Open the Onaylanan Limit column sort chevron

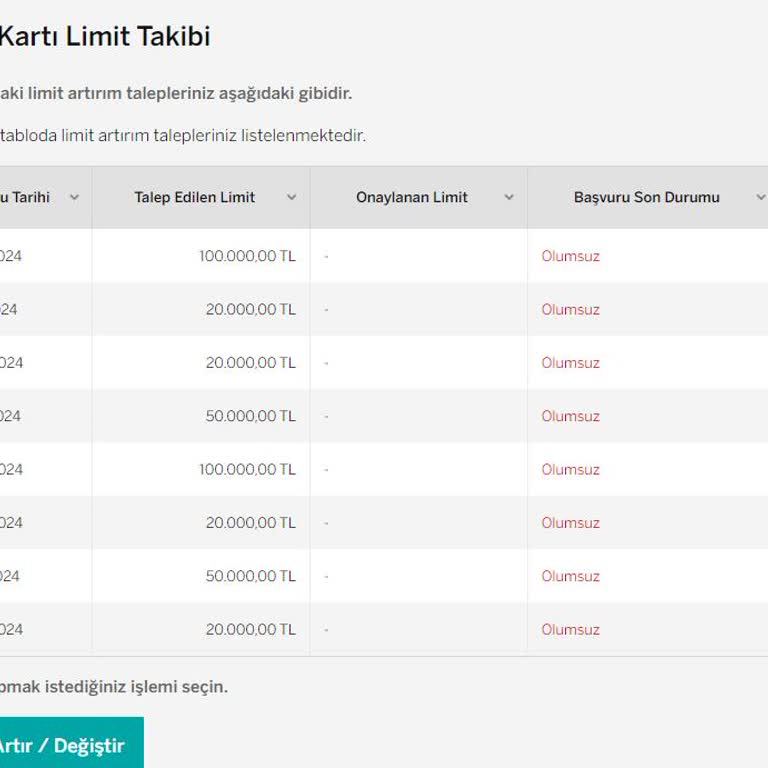click(509, 197)
